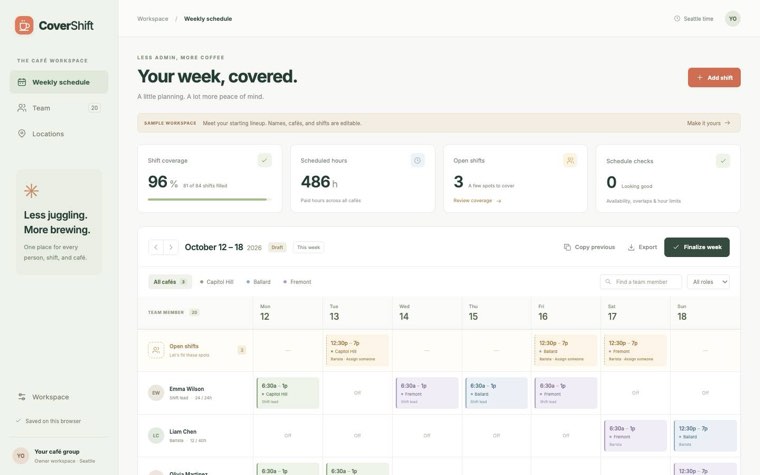Open Liam Chen's Saturday Fremont shift
The height and width of the screenshot is (475, 760).
[x=635, y=435]
